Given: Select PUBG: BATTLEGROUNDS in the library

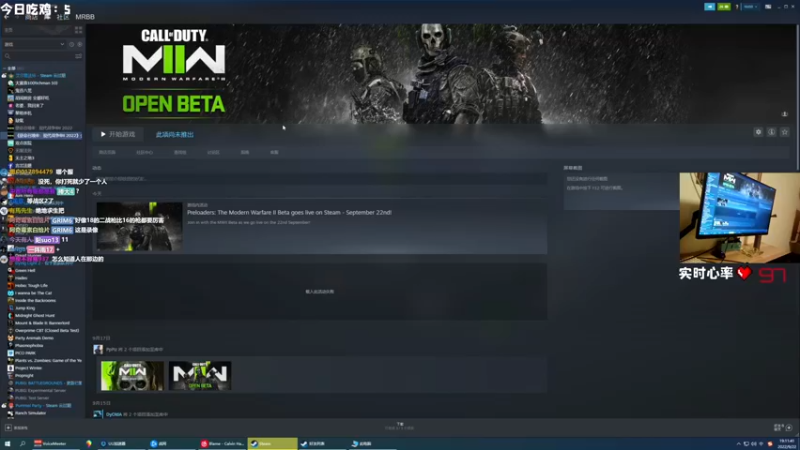Looking at the screenshot, I should pos(48,383).
